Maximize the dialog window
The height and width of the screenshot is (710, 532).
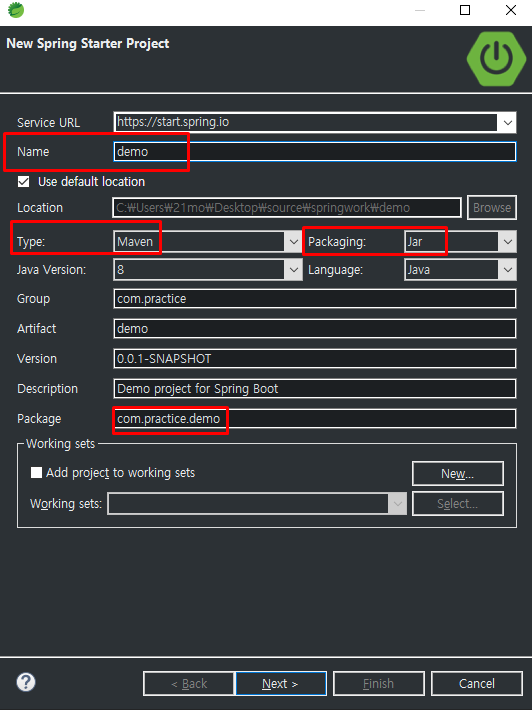click(465, 10)
